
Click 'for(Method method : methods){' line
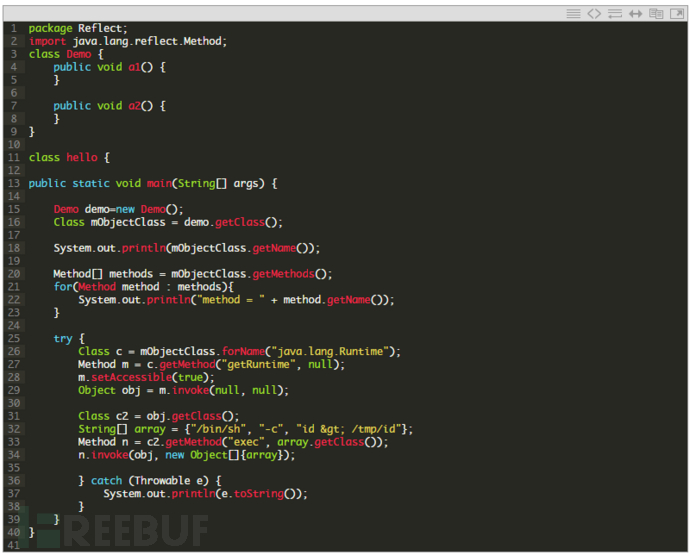tap(143, 287)
